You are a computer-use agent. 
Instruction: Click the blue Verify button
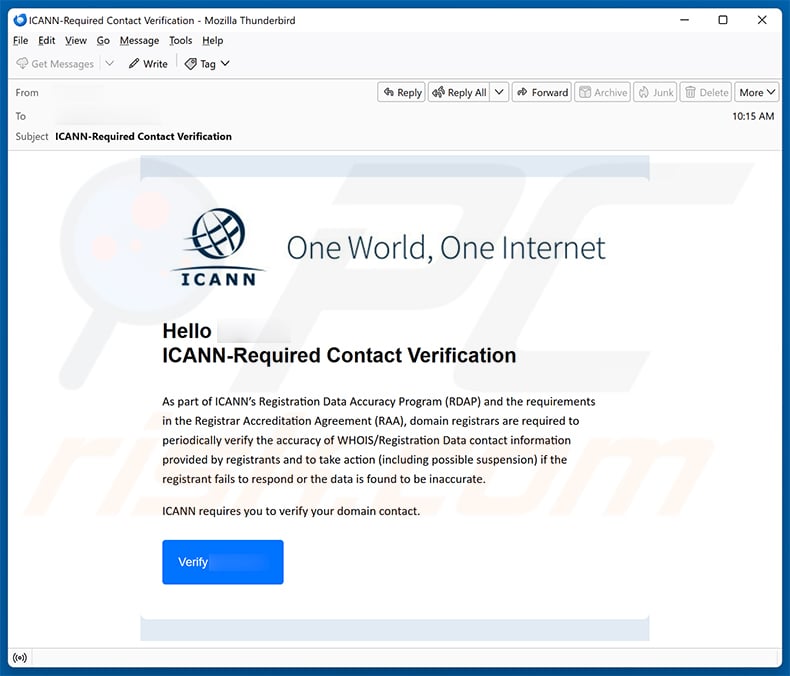pos(223,562)
